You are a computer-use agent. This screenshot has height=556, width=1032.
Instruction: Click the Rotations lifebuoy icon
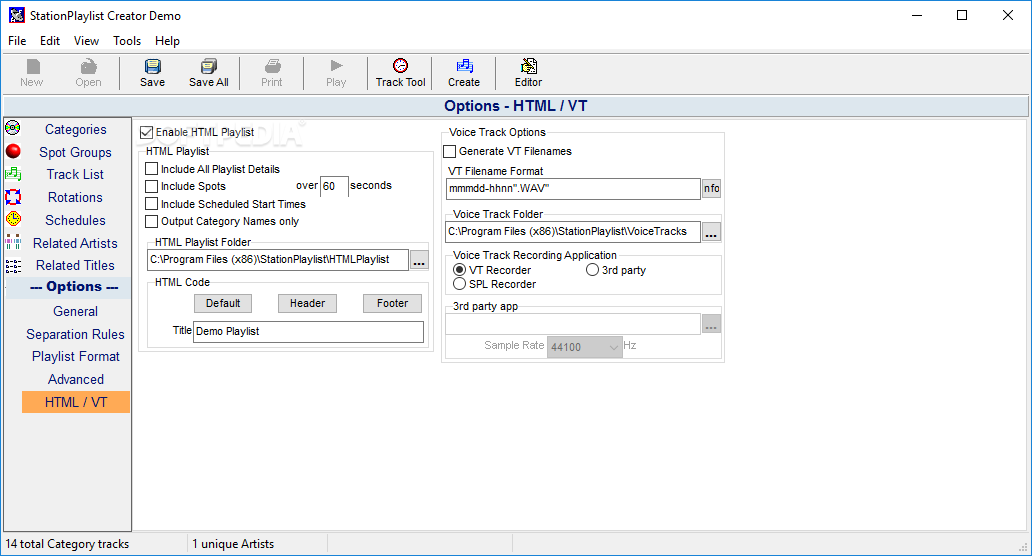click(x=13, y=197)
